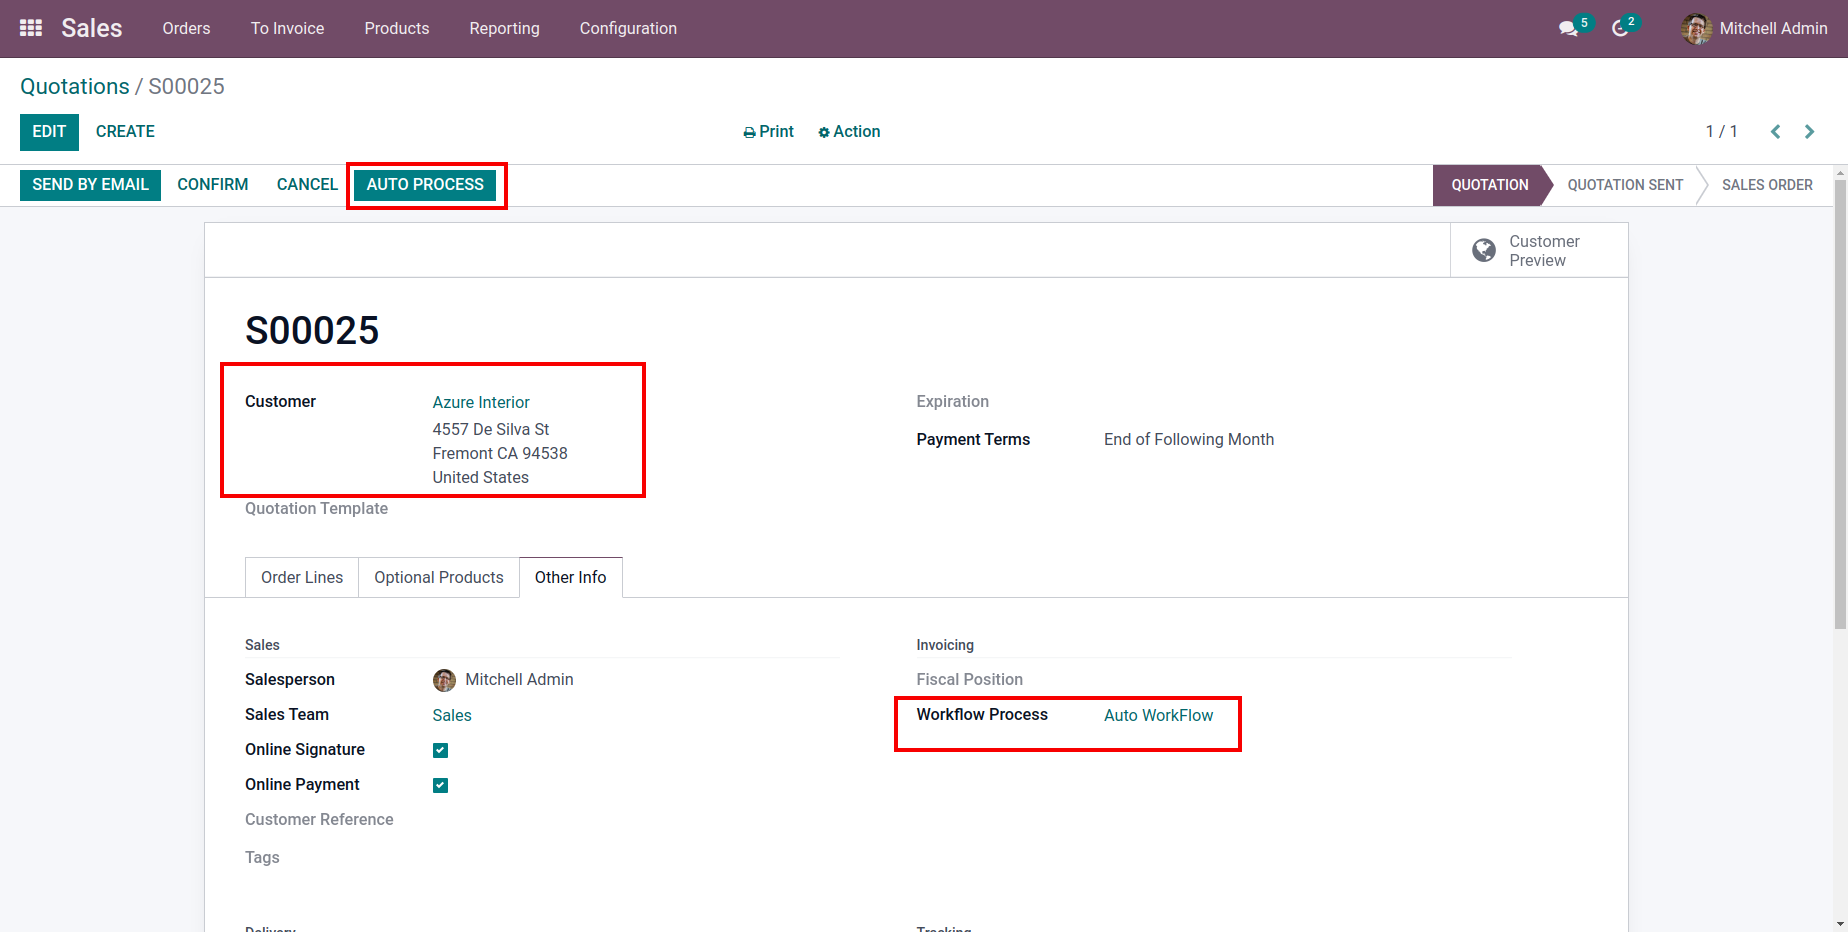1848x932 pixels.
Task: Click the QUOTATION SENT status stage
Action: coord(1625,185)
